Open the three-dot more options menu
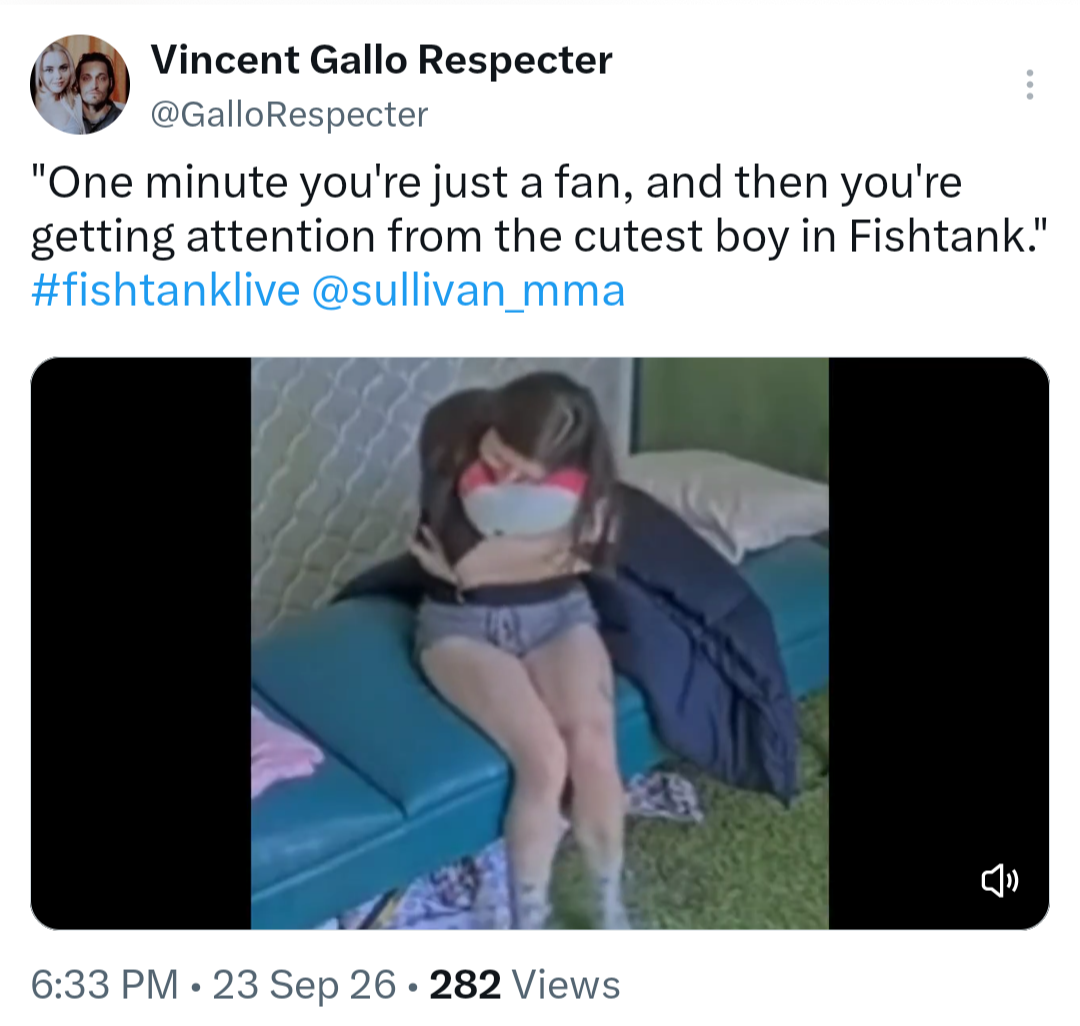This screenshot has height=1026, width=1080. point(1029,84)
